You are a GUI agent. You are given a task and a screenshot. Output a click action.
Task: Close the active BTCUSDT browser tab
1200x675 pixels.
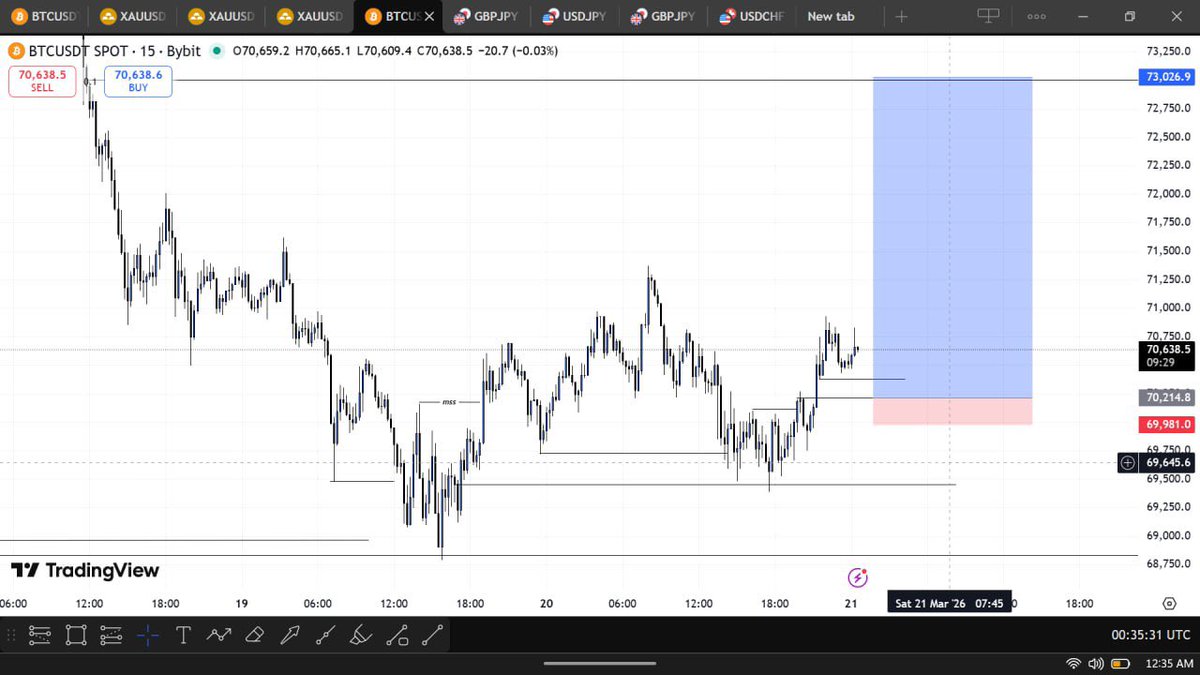pyautogui.click(x=429, y=16)
